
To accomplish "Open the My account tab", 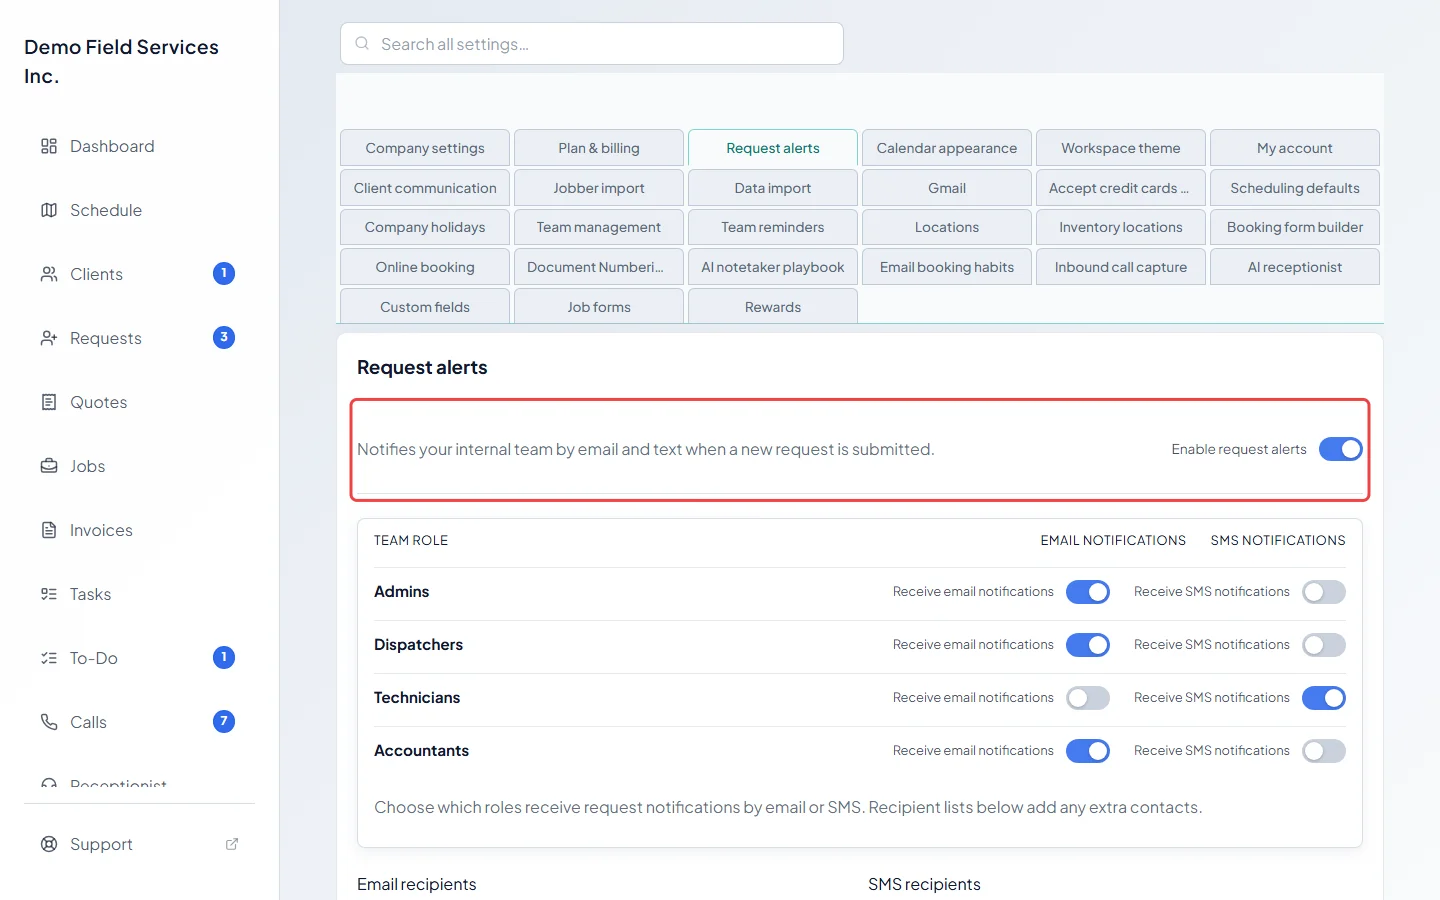I will pos(1295,148).
